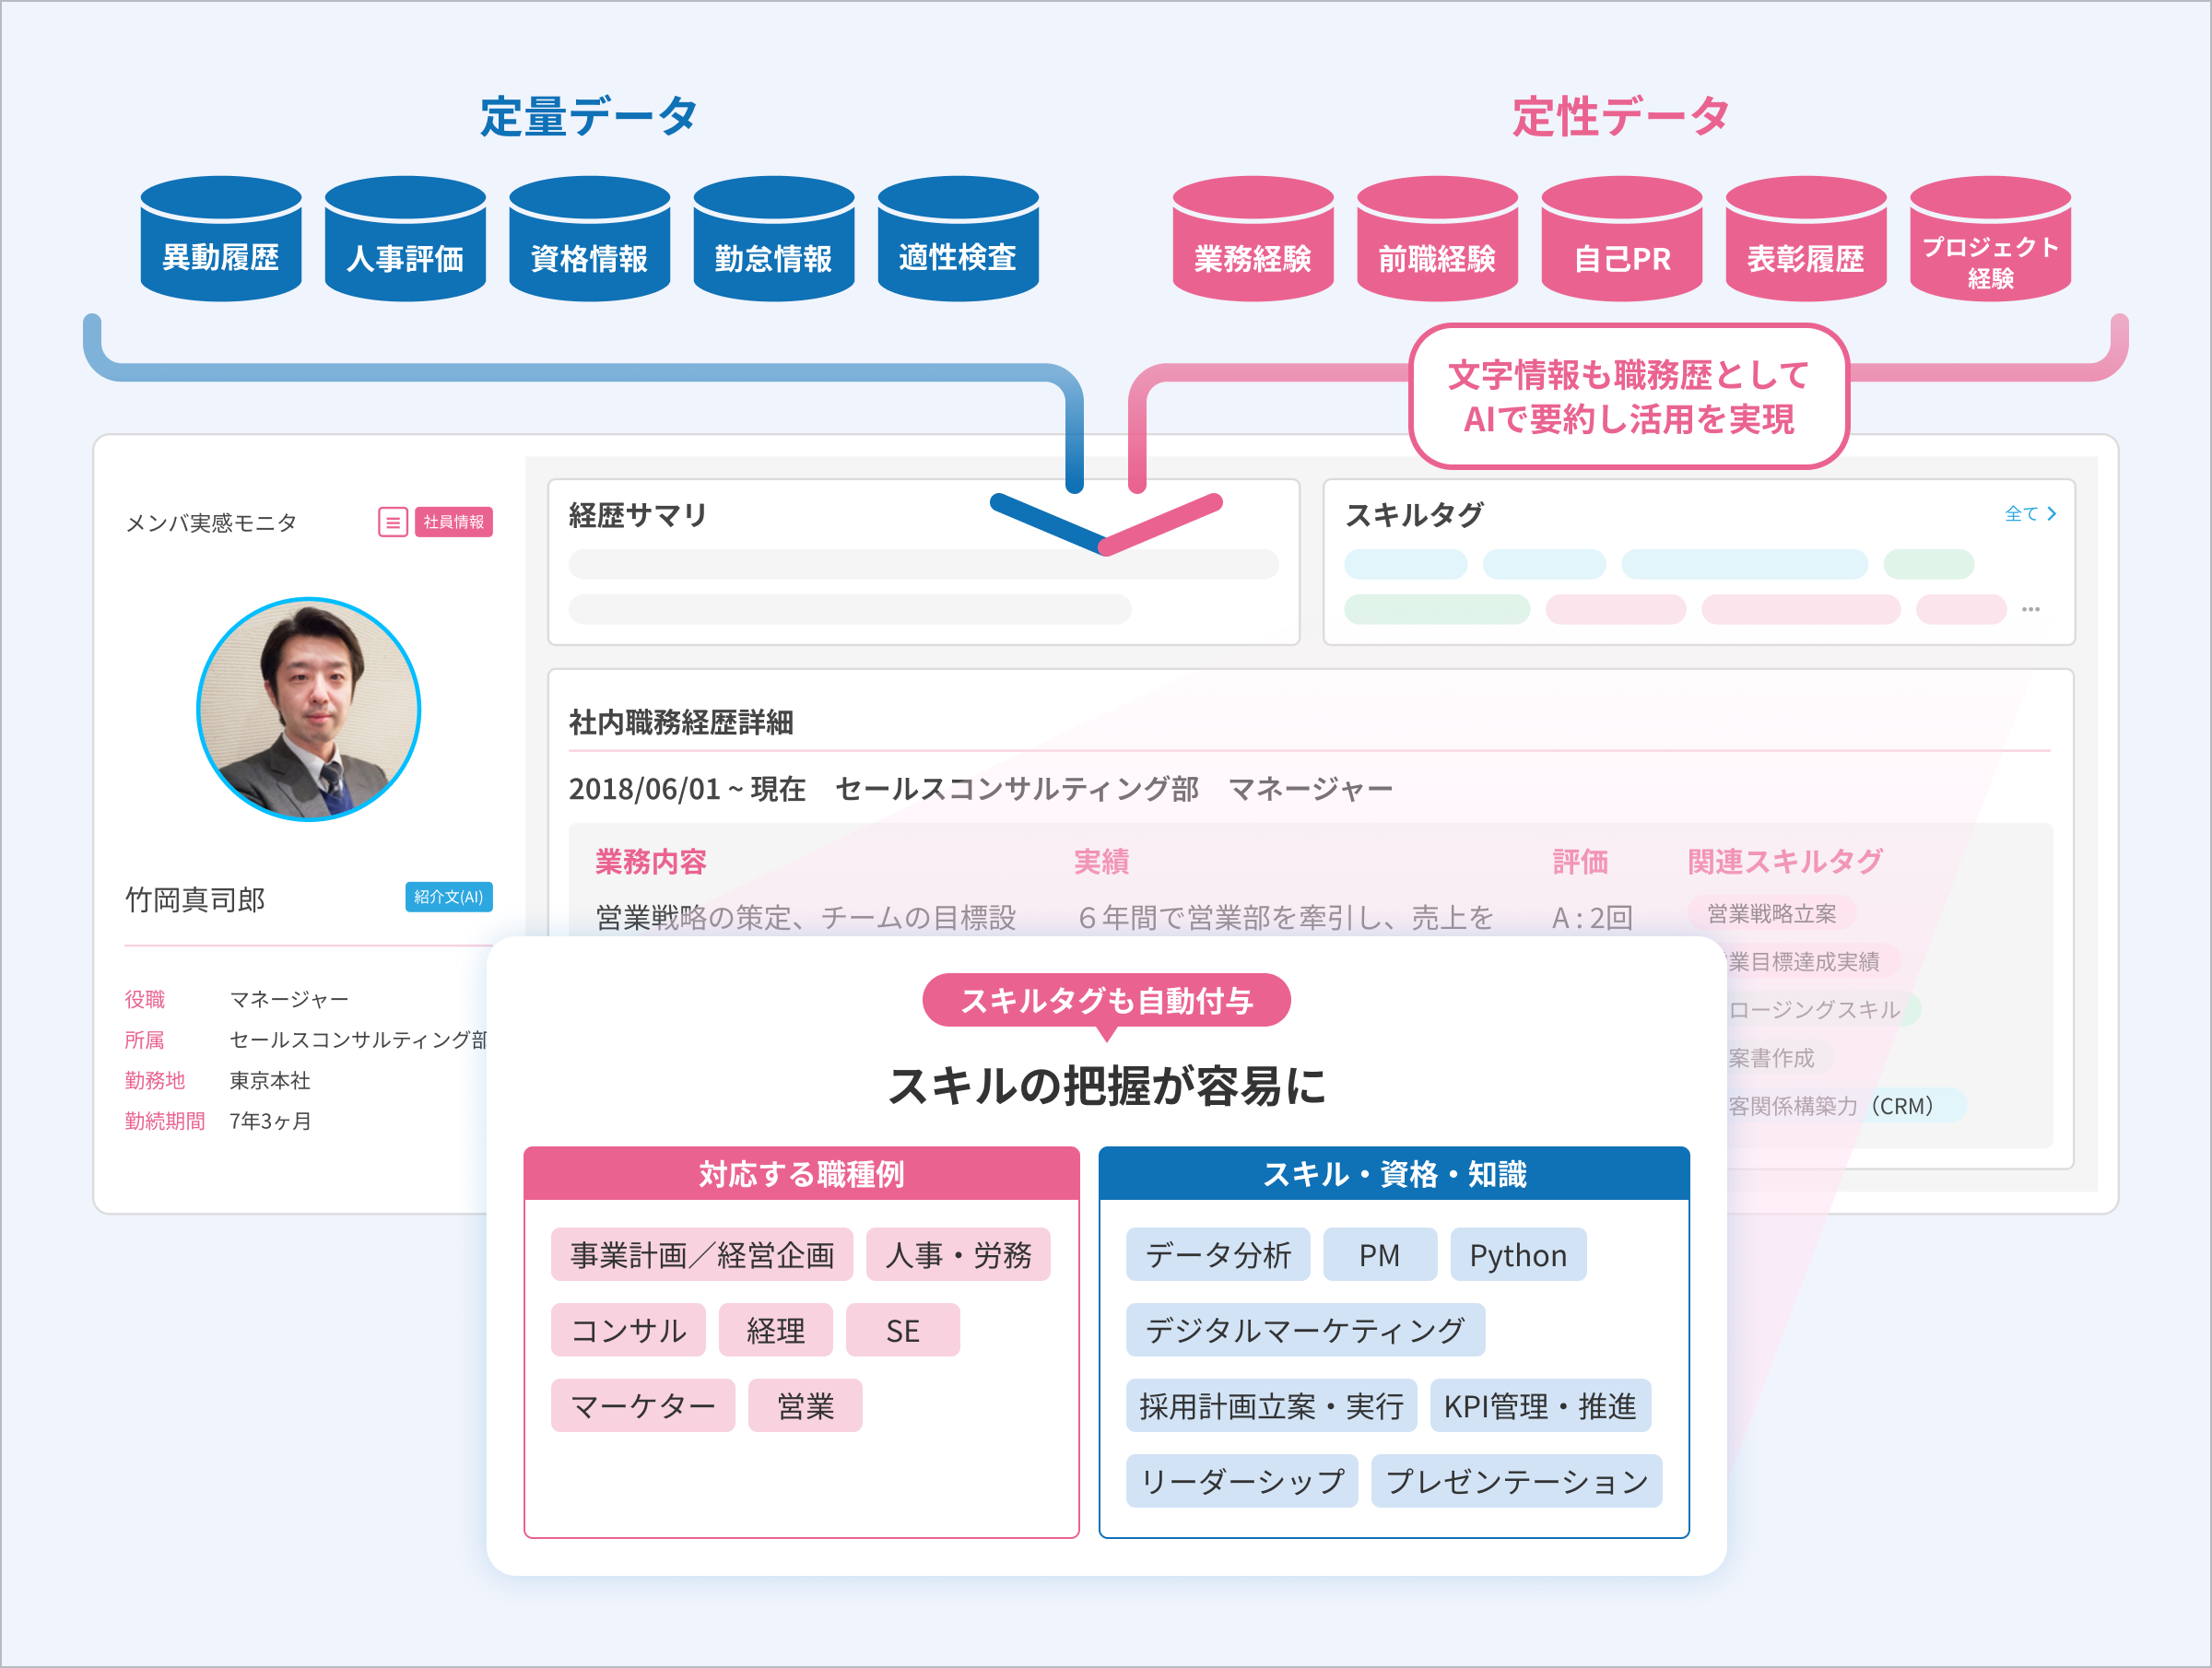Select the プロジェクト経験 cylinder icon
Image resolution: width=2212 pixels, height=1668 pixels.
coord(1989,240)
